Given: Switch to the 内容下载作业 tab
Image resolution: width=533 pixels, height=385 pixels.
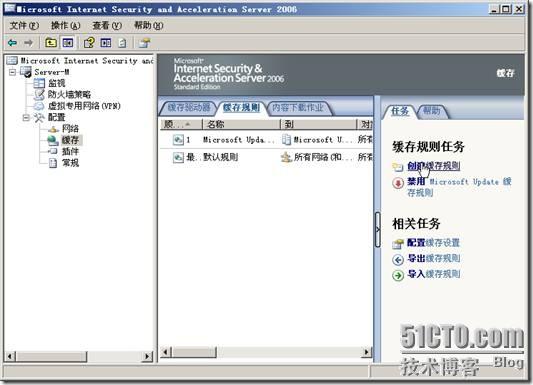Looking at the screenshot, I should click(298, 108).
